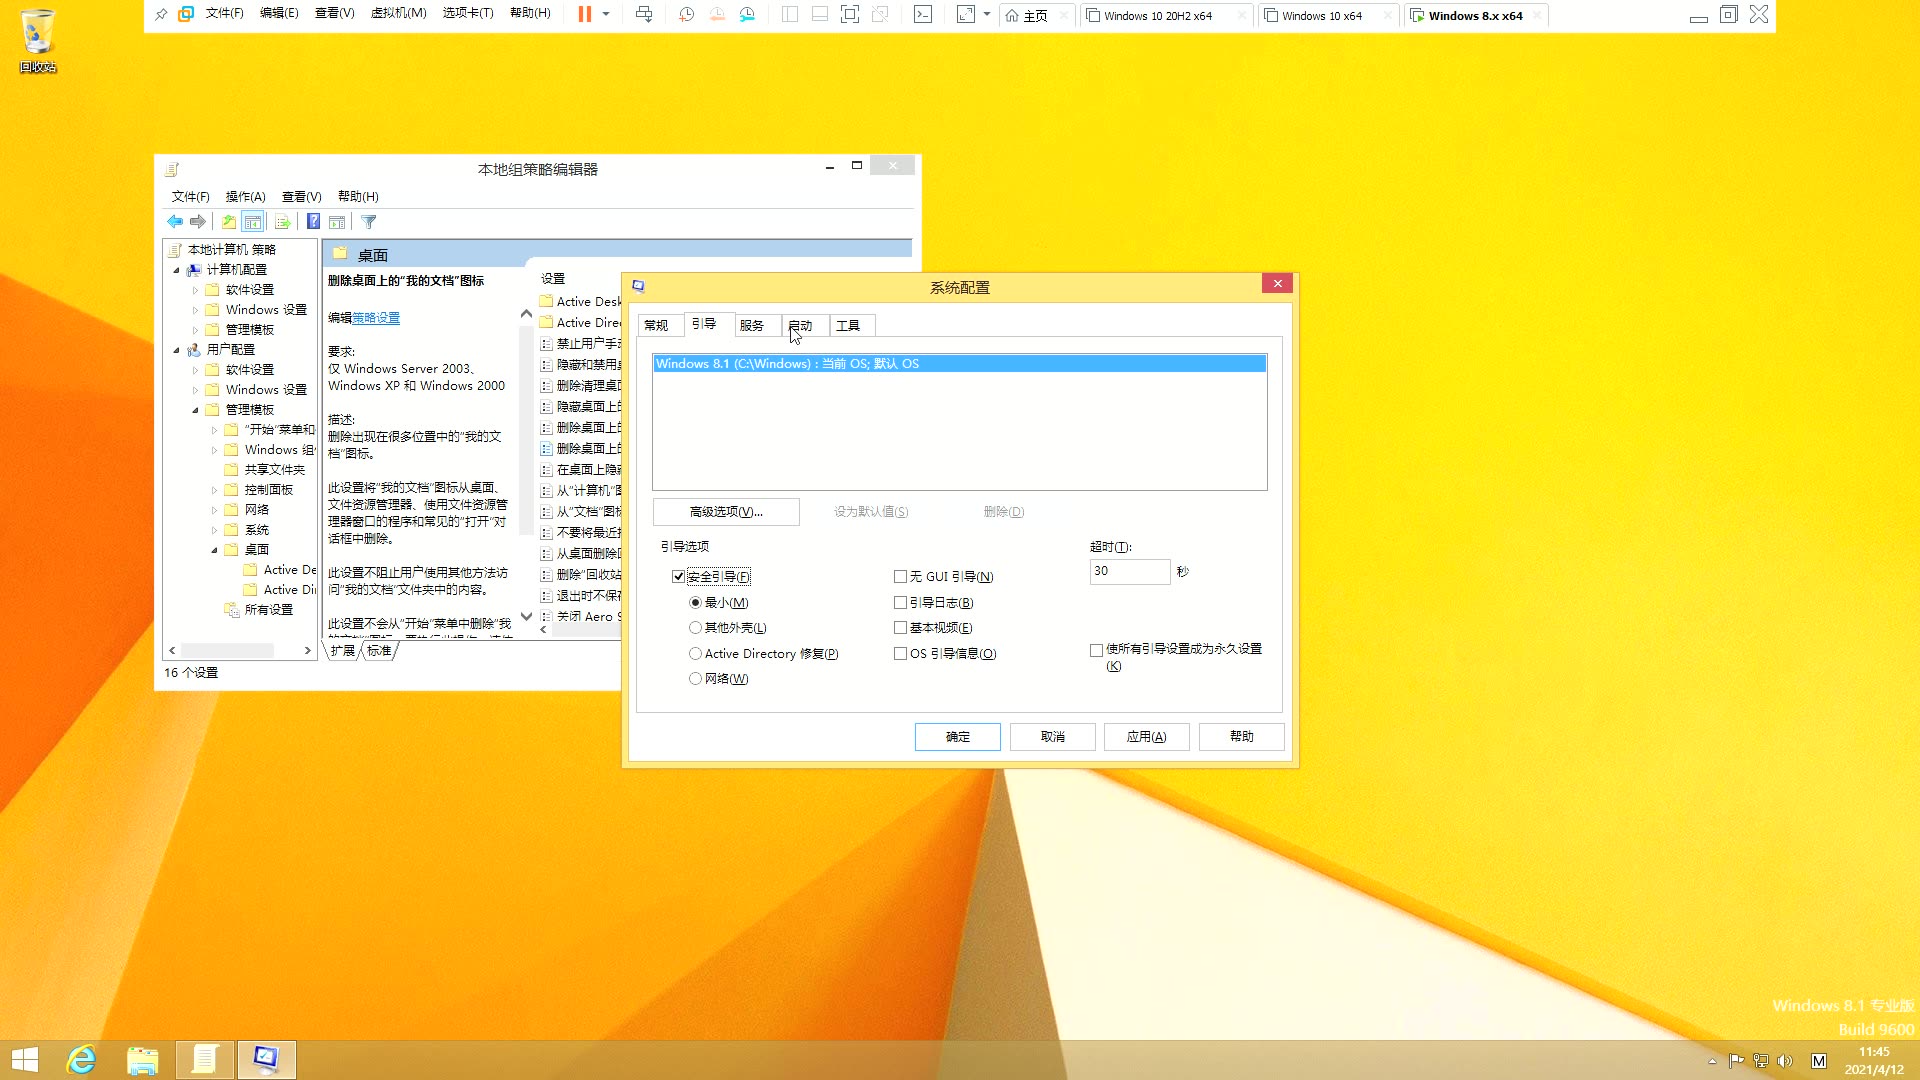
Task: Select the 最小(M) radio button
Action: point(695,603)
